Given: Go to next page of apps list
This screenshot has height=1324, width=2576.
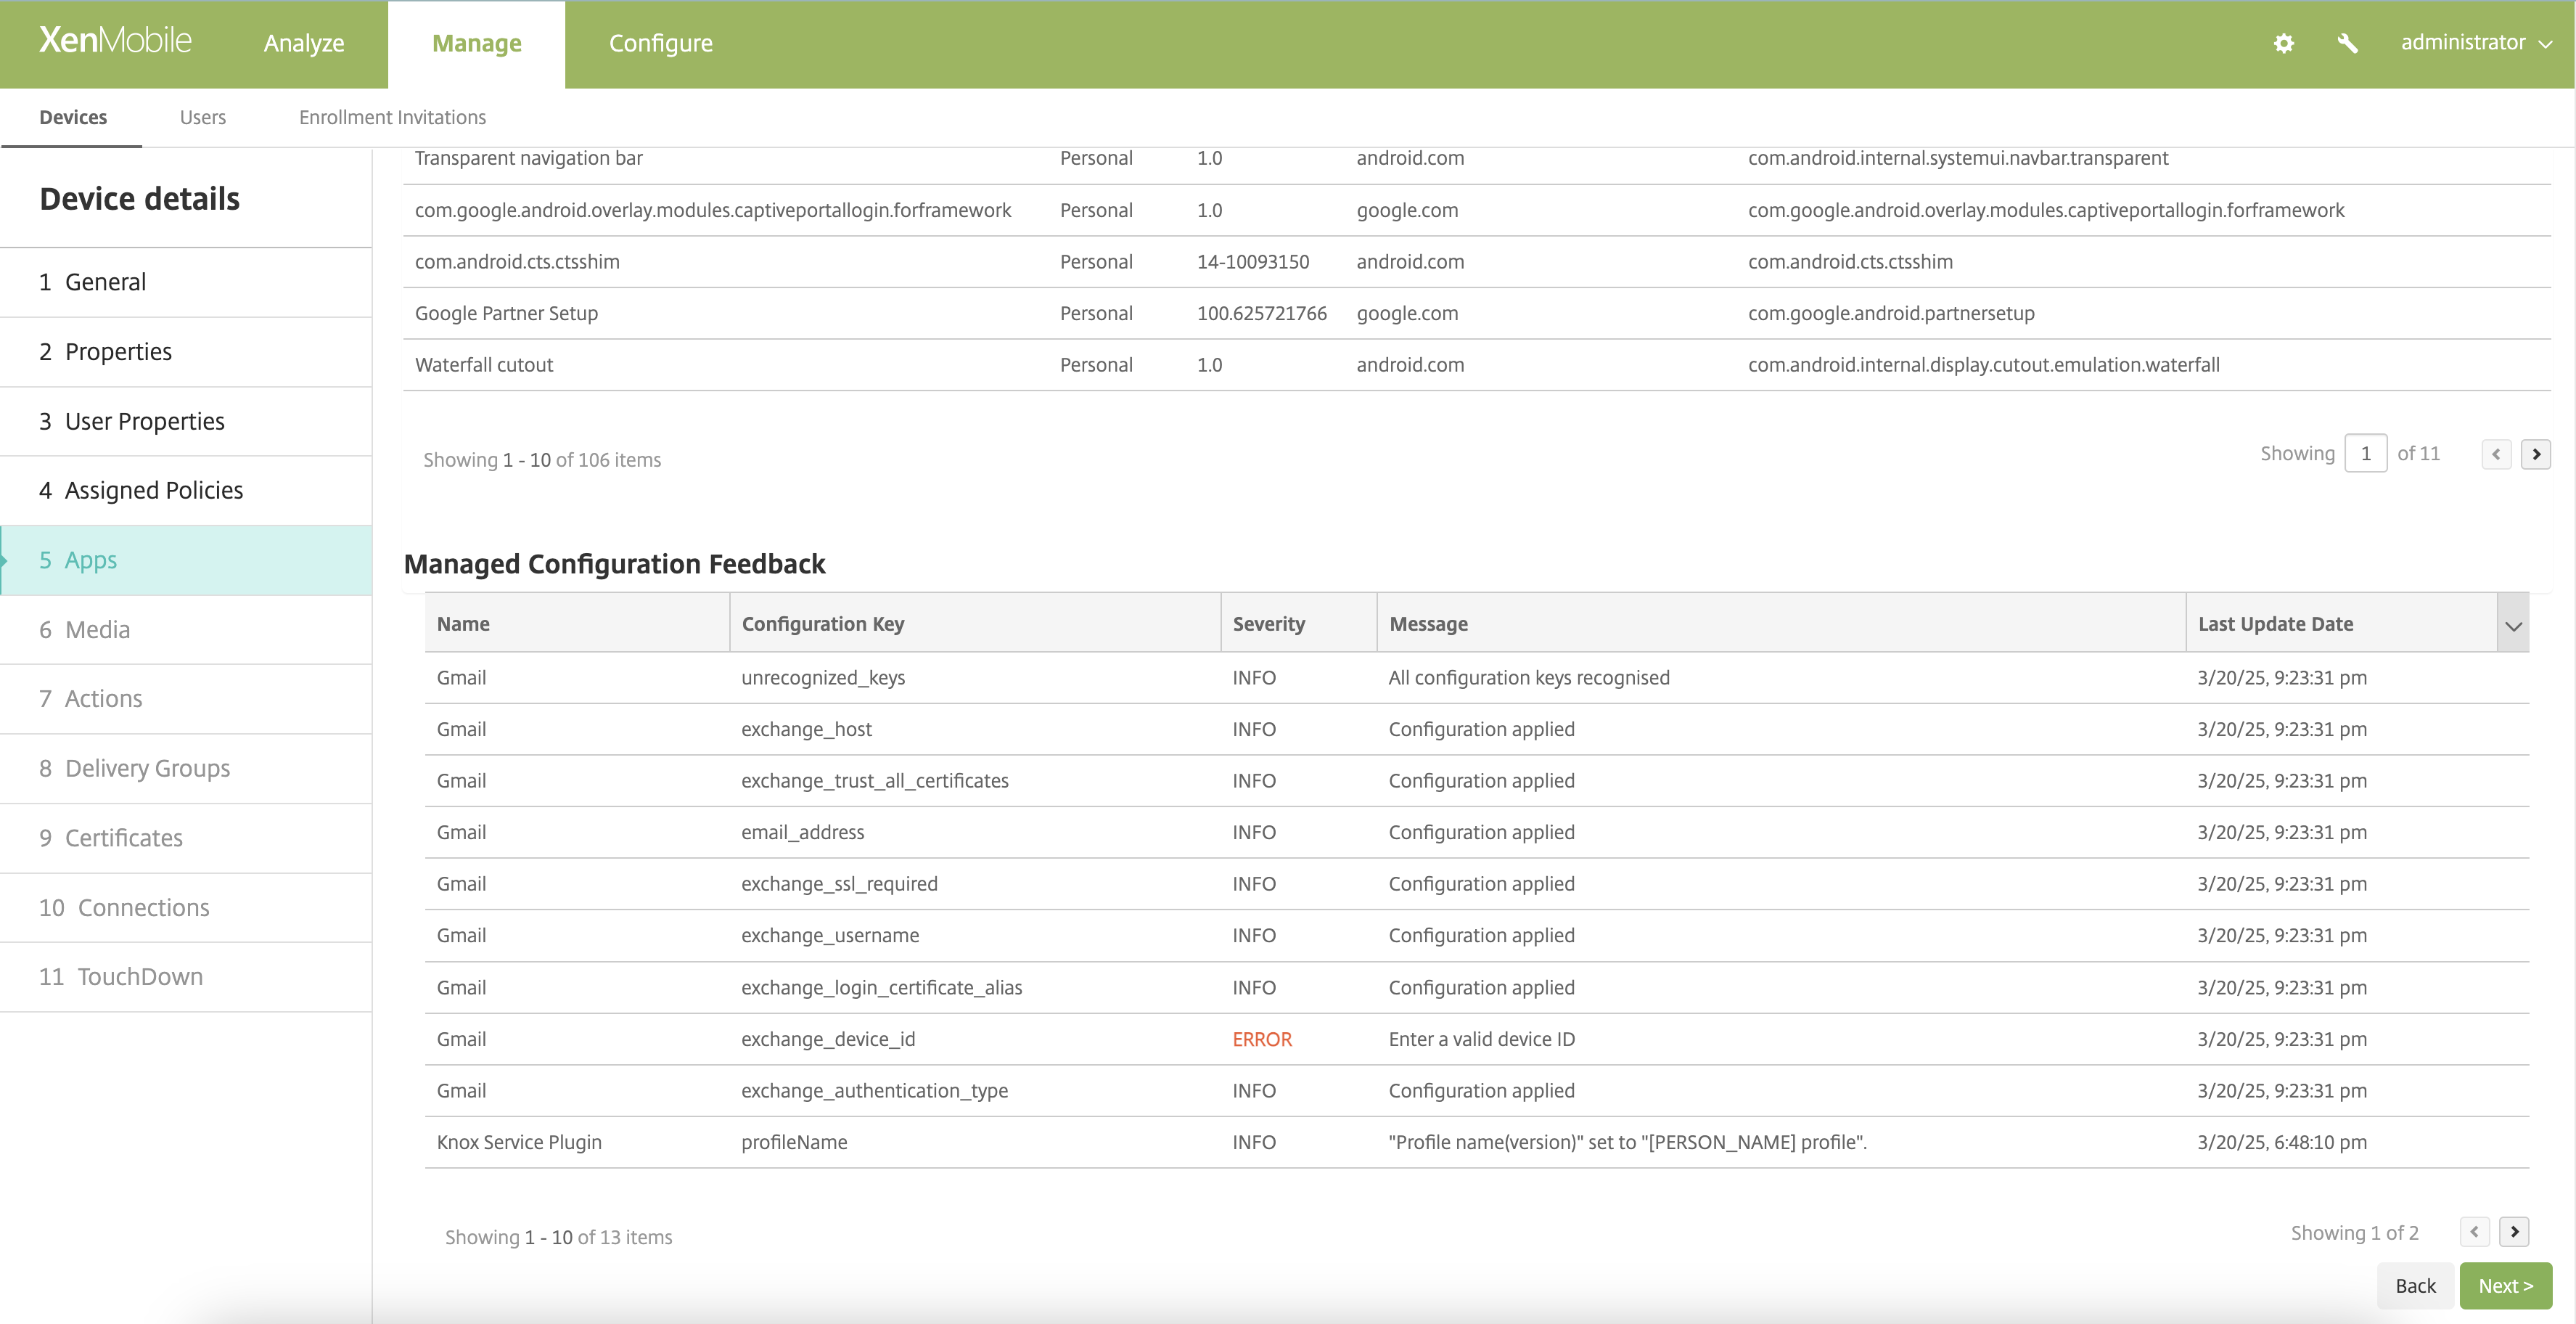Looking at the screenshot, I should [2535, 454].
